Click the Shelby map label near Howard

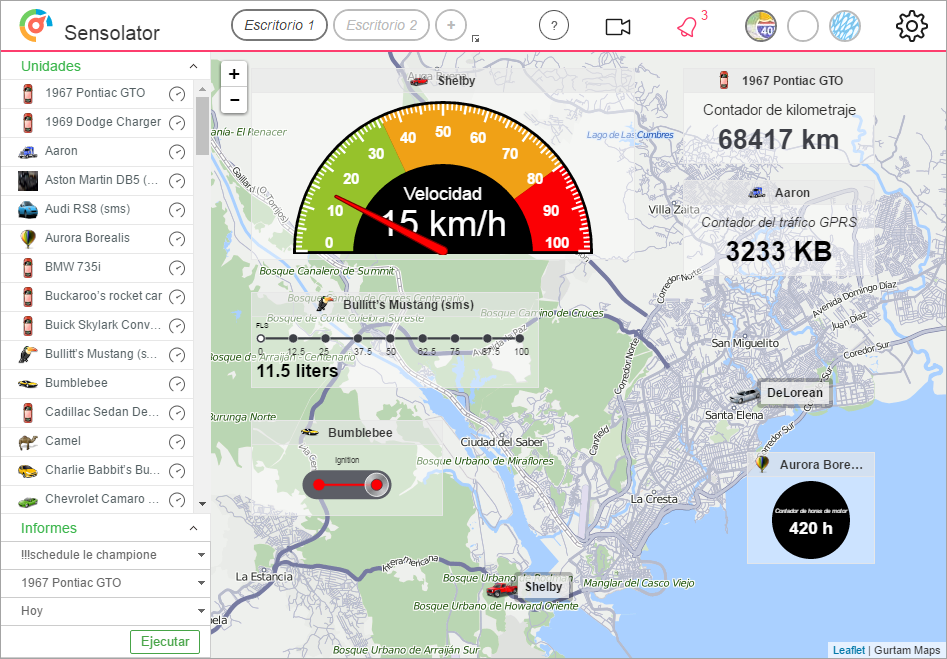(x=544, y=587)
